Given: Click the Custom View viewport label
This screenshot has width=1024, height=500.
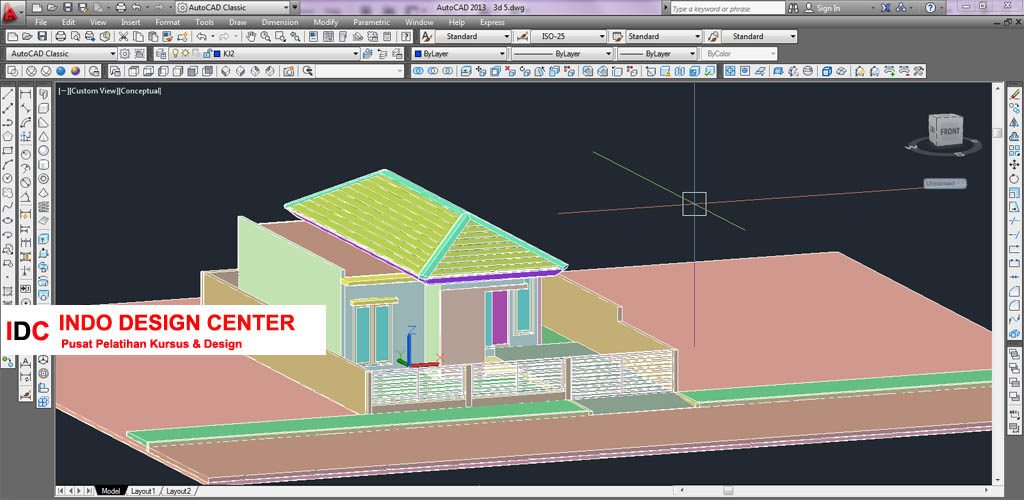Looking at the screenshot, I should [x=93, y=91].
